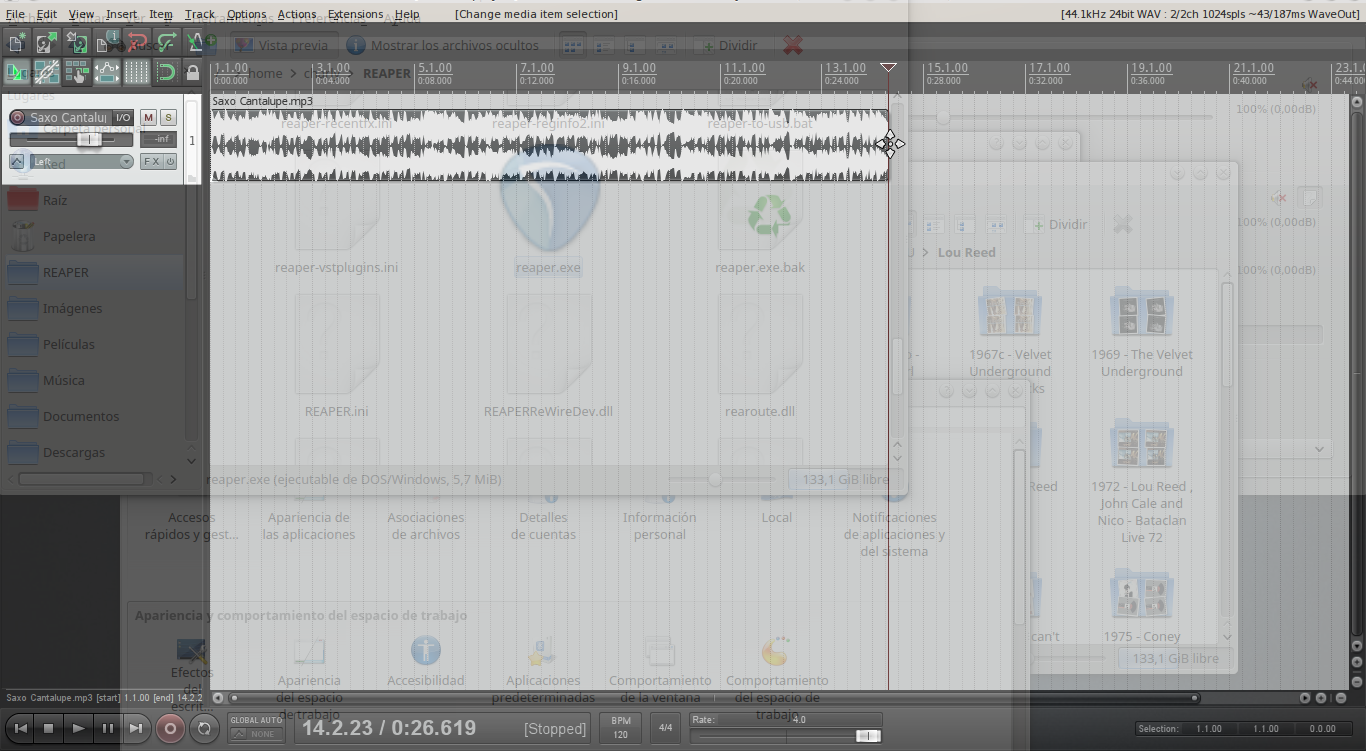Click the Stop transport button
The height and width of the screenshot is (751, 1366).
48,728
